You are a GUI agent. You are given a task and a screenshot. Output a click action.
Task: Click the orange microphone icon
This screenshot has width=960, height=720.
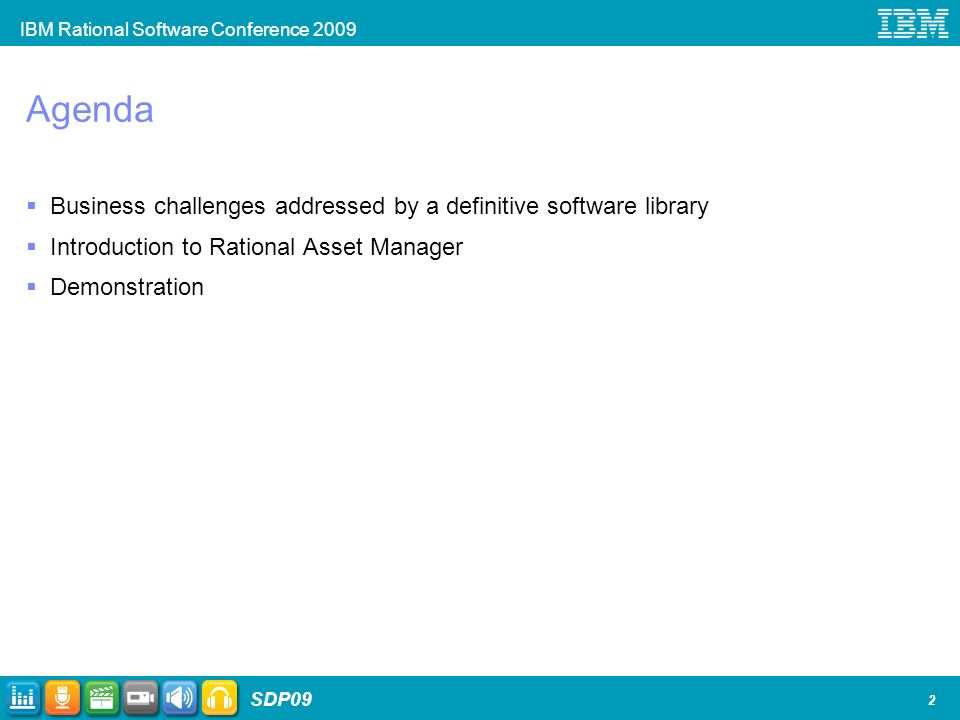62,698
